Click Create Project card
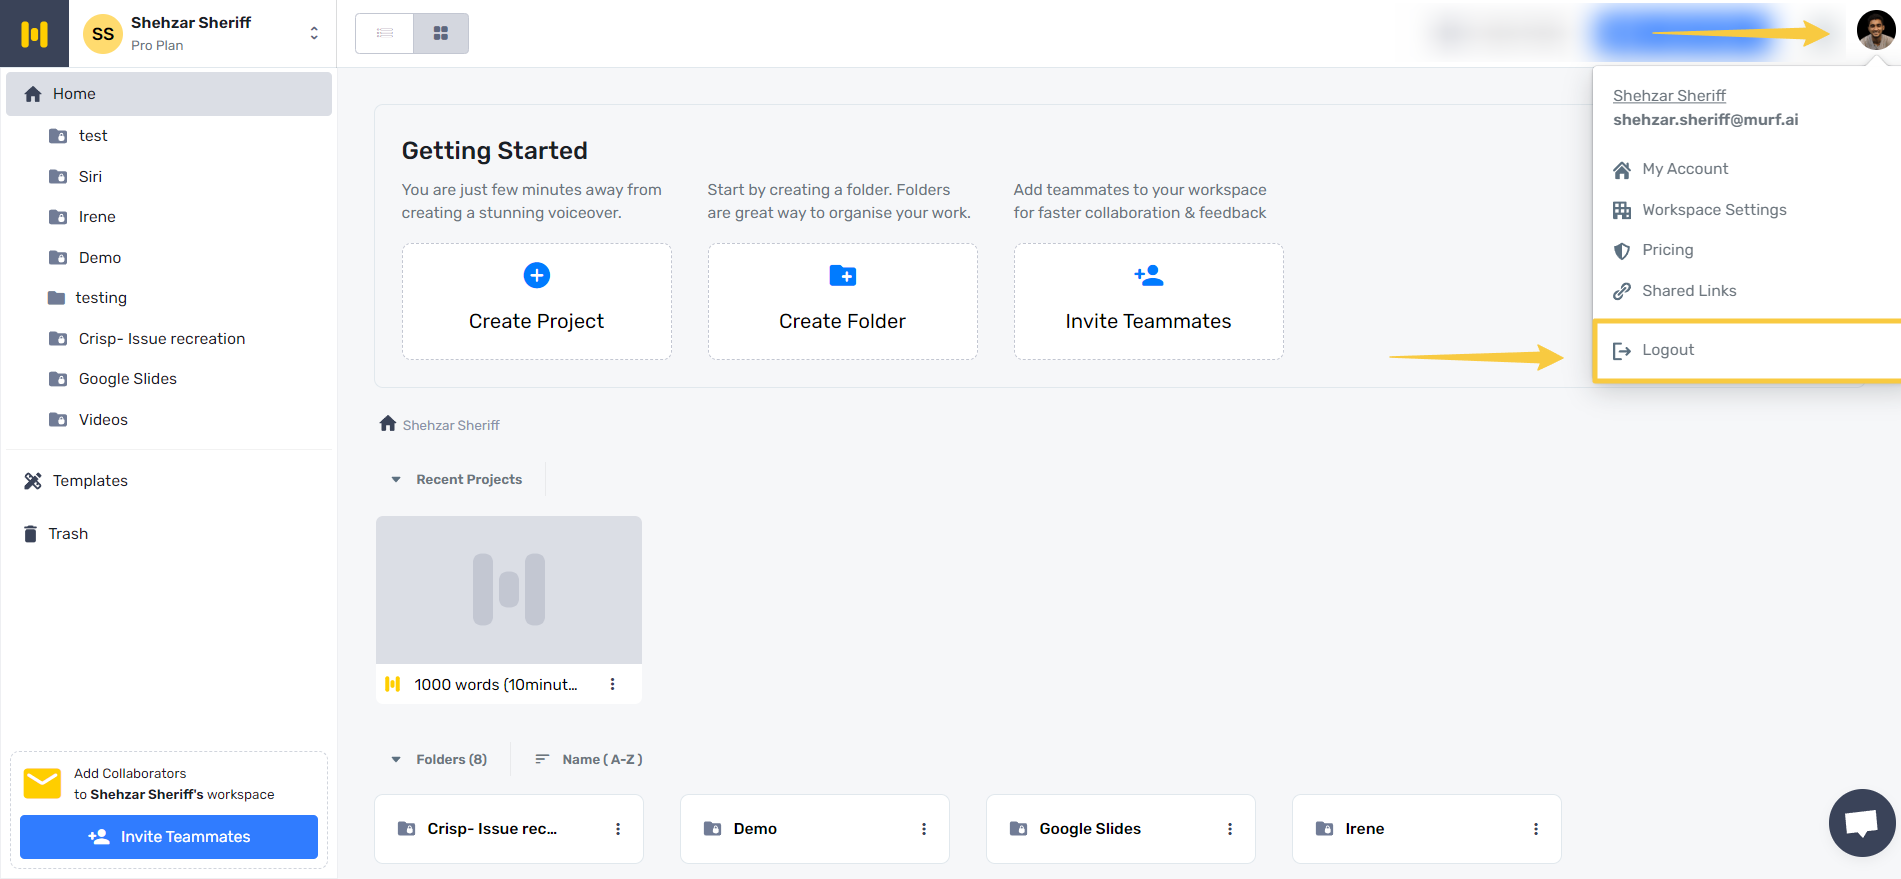Viewport: 1901px width, 879px height. pyautogui.click(x=537, y=301)
